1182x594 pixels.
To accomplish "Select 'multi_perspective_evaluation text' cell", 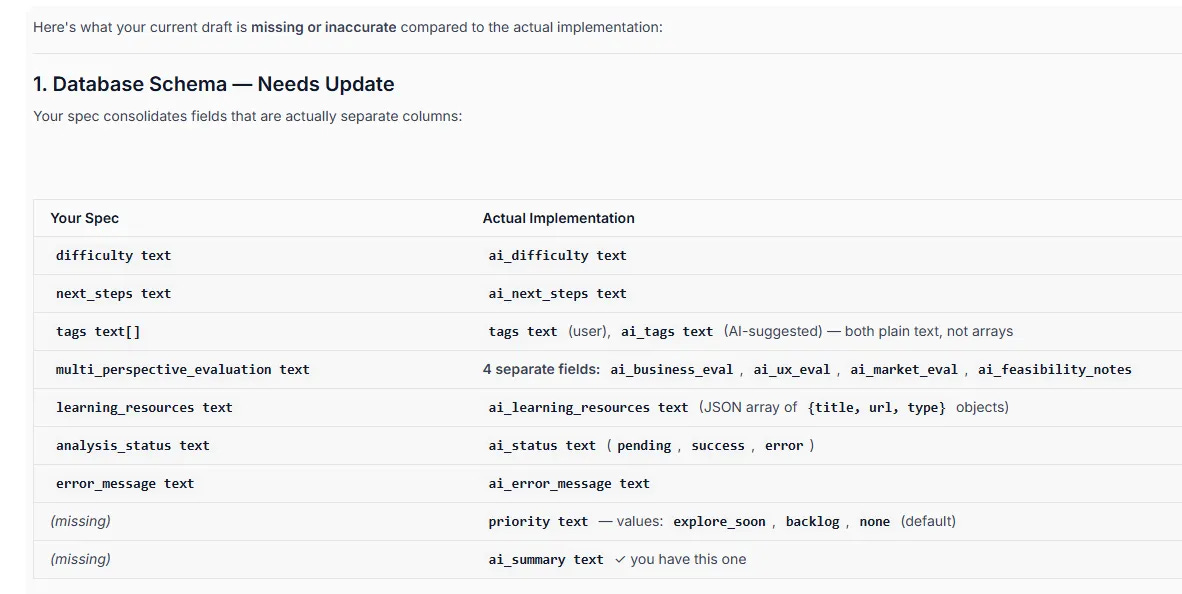I will coord(182,370).
